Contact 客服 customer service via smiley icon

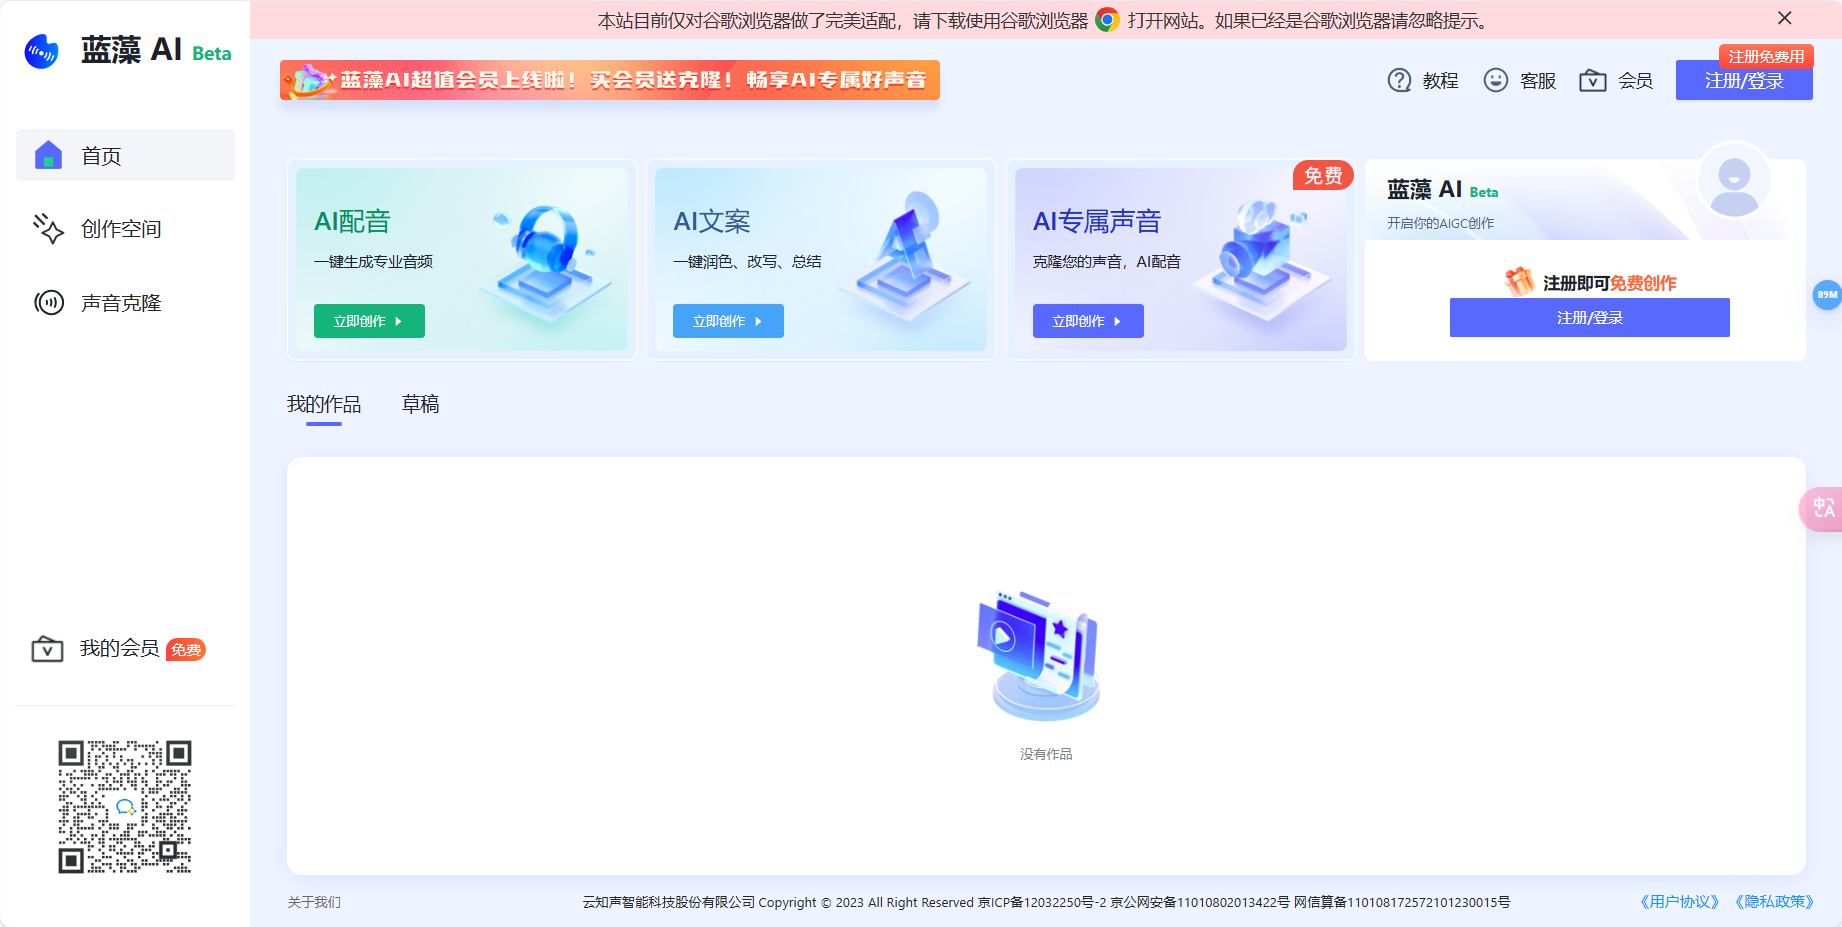(x=1520, y=80)
